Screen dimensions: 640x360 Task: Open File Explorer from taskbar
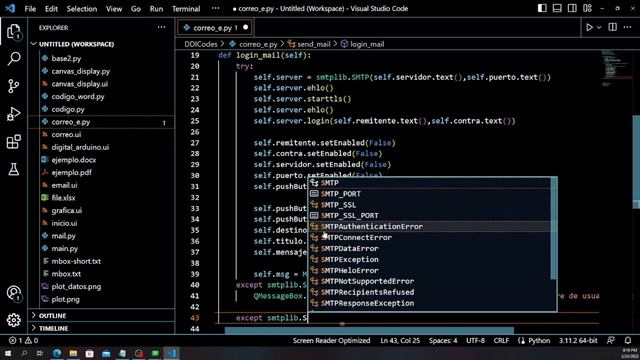point(73,353)
